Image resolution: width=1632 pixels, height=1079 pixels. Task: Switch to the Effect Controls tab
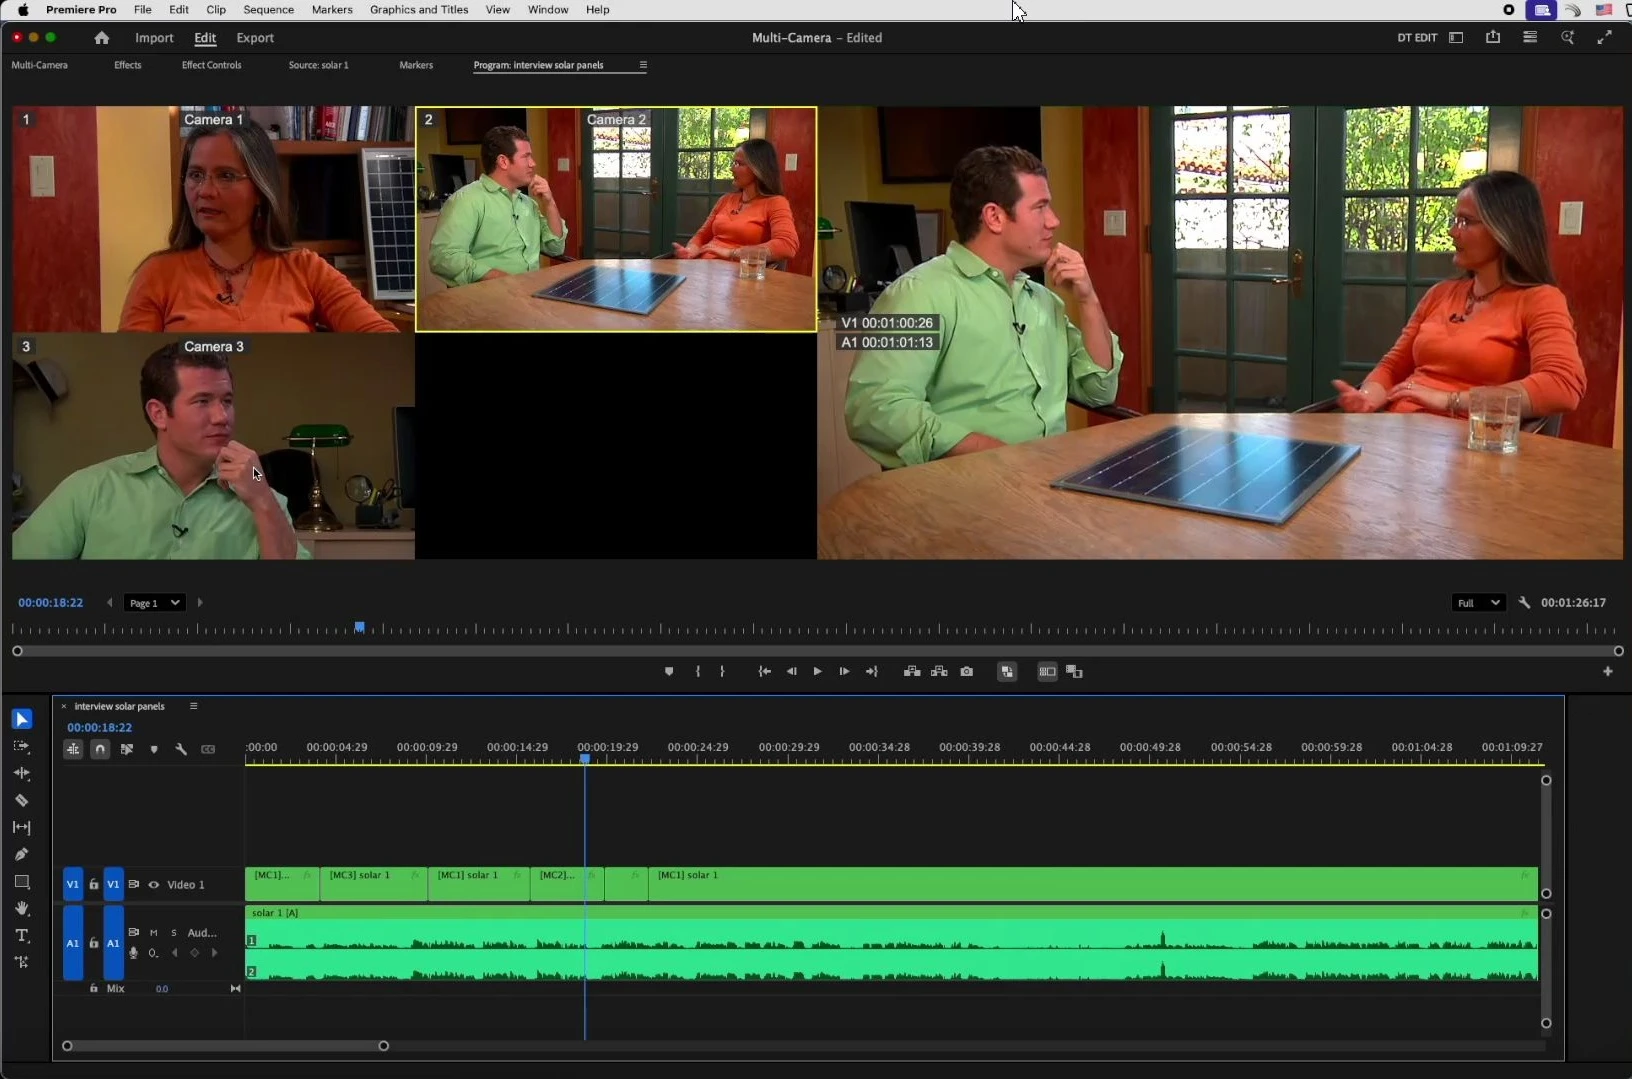pos(211,65)
